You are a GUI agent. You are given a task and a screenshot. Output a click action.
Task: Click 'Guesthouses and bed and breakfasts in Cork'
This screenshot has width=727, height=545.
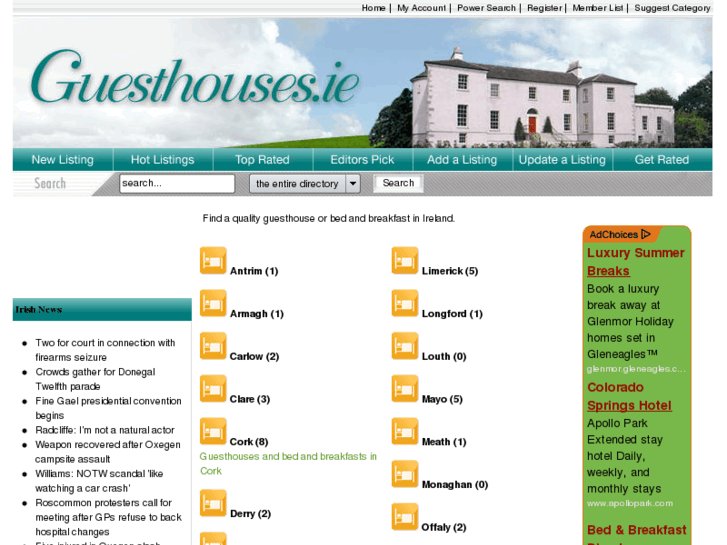point(288,464)
